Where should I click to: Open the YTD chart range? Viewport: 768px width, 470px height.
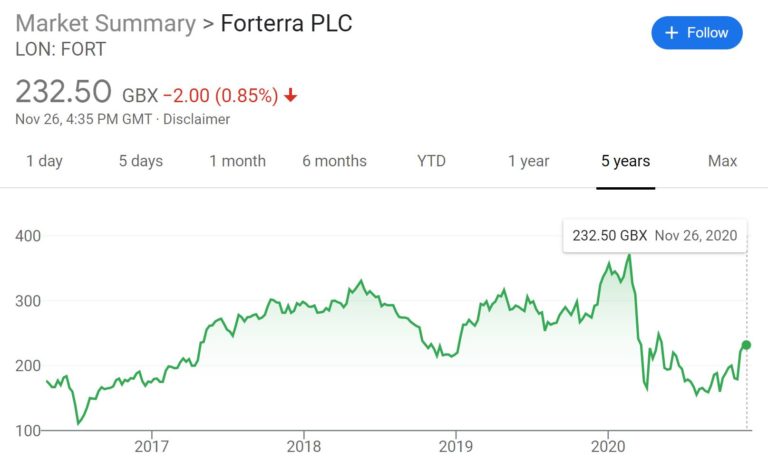[431, 161]
